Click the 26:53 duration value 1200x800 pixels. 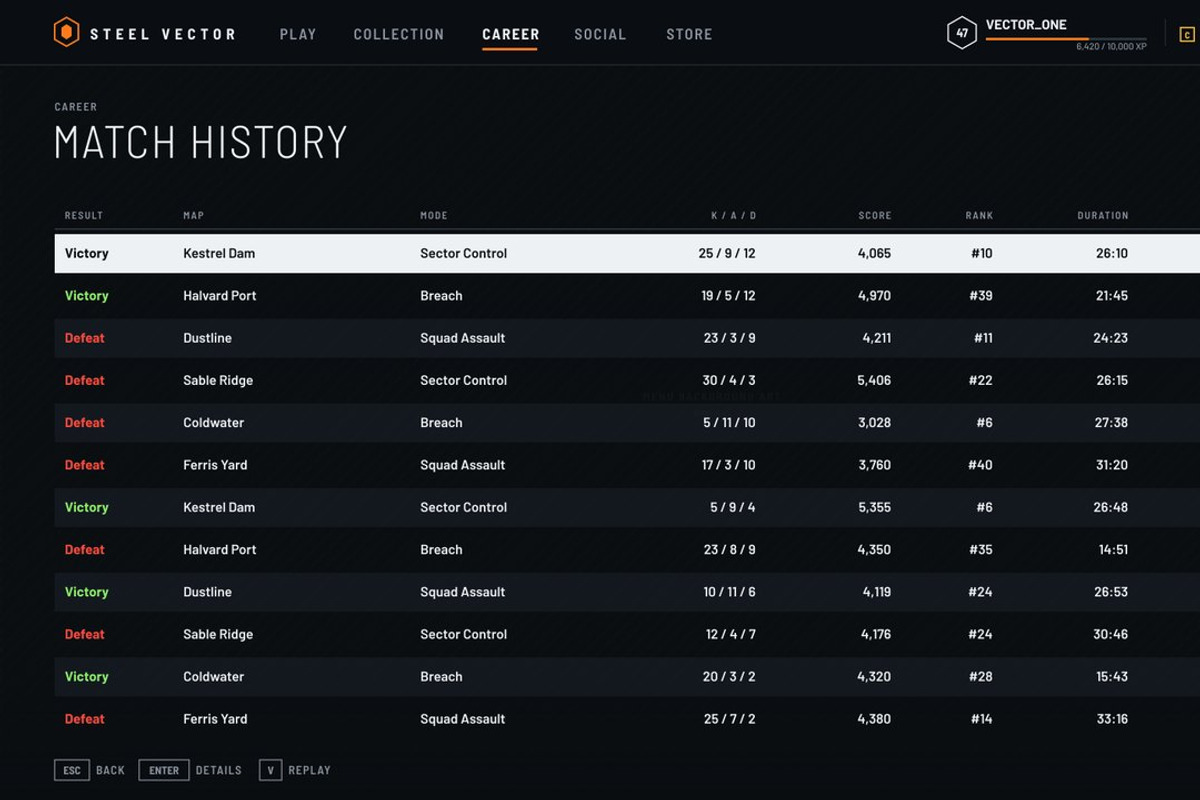click(x=1111, y=592)
